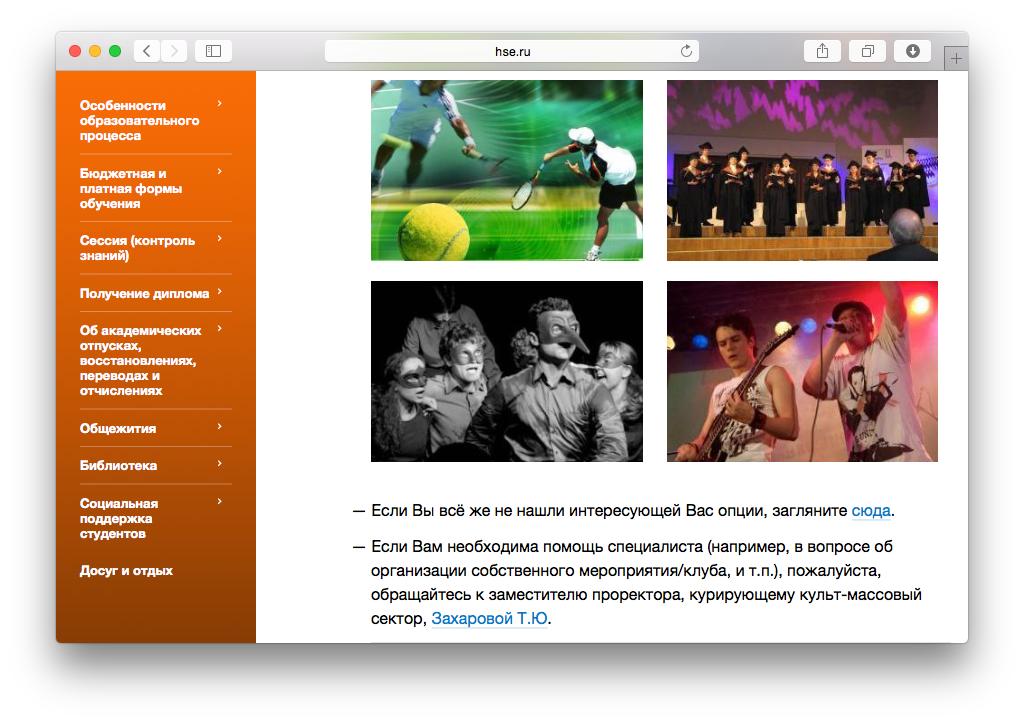Toggle the Safari sidebar panel
Viewport: 1024px width, 723px height.
pos(213,51)
